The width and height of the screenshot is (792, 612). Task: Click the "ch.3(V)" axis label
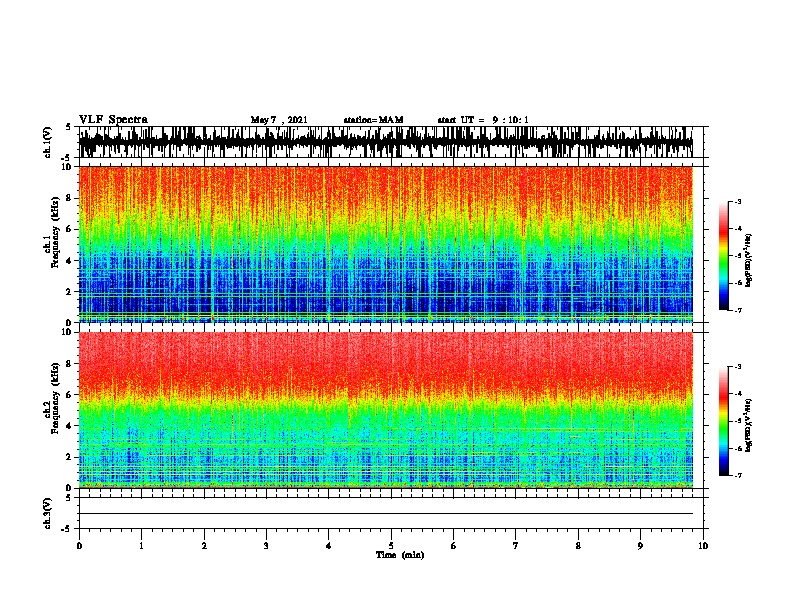(48, 513)
